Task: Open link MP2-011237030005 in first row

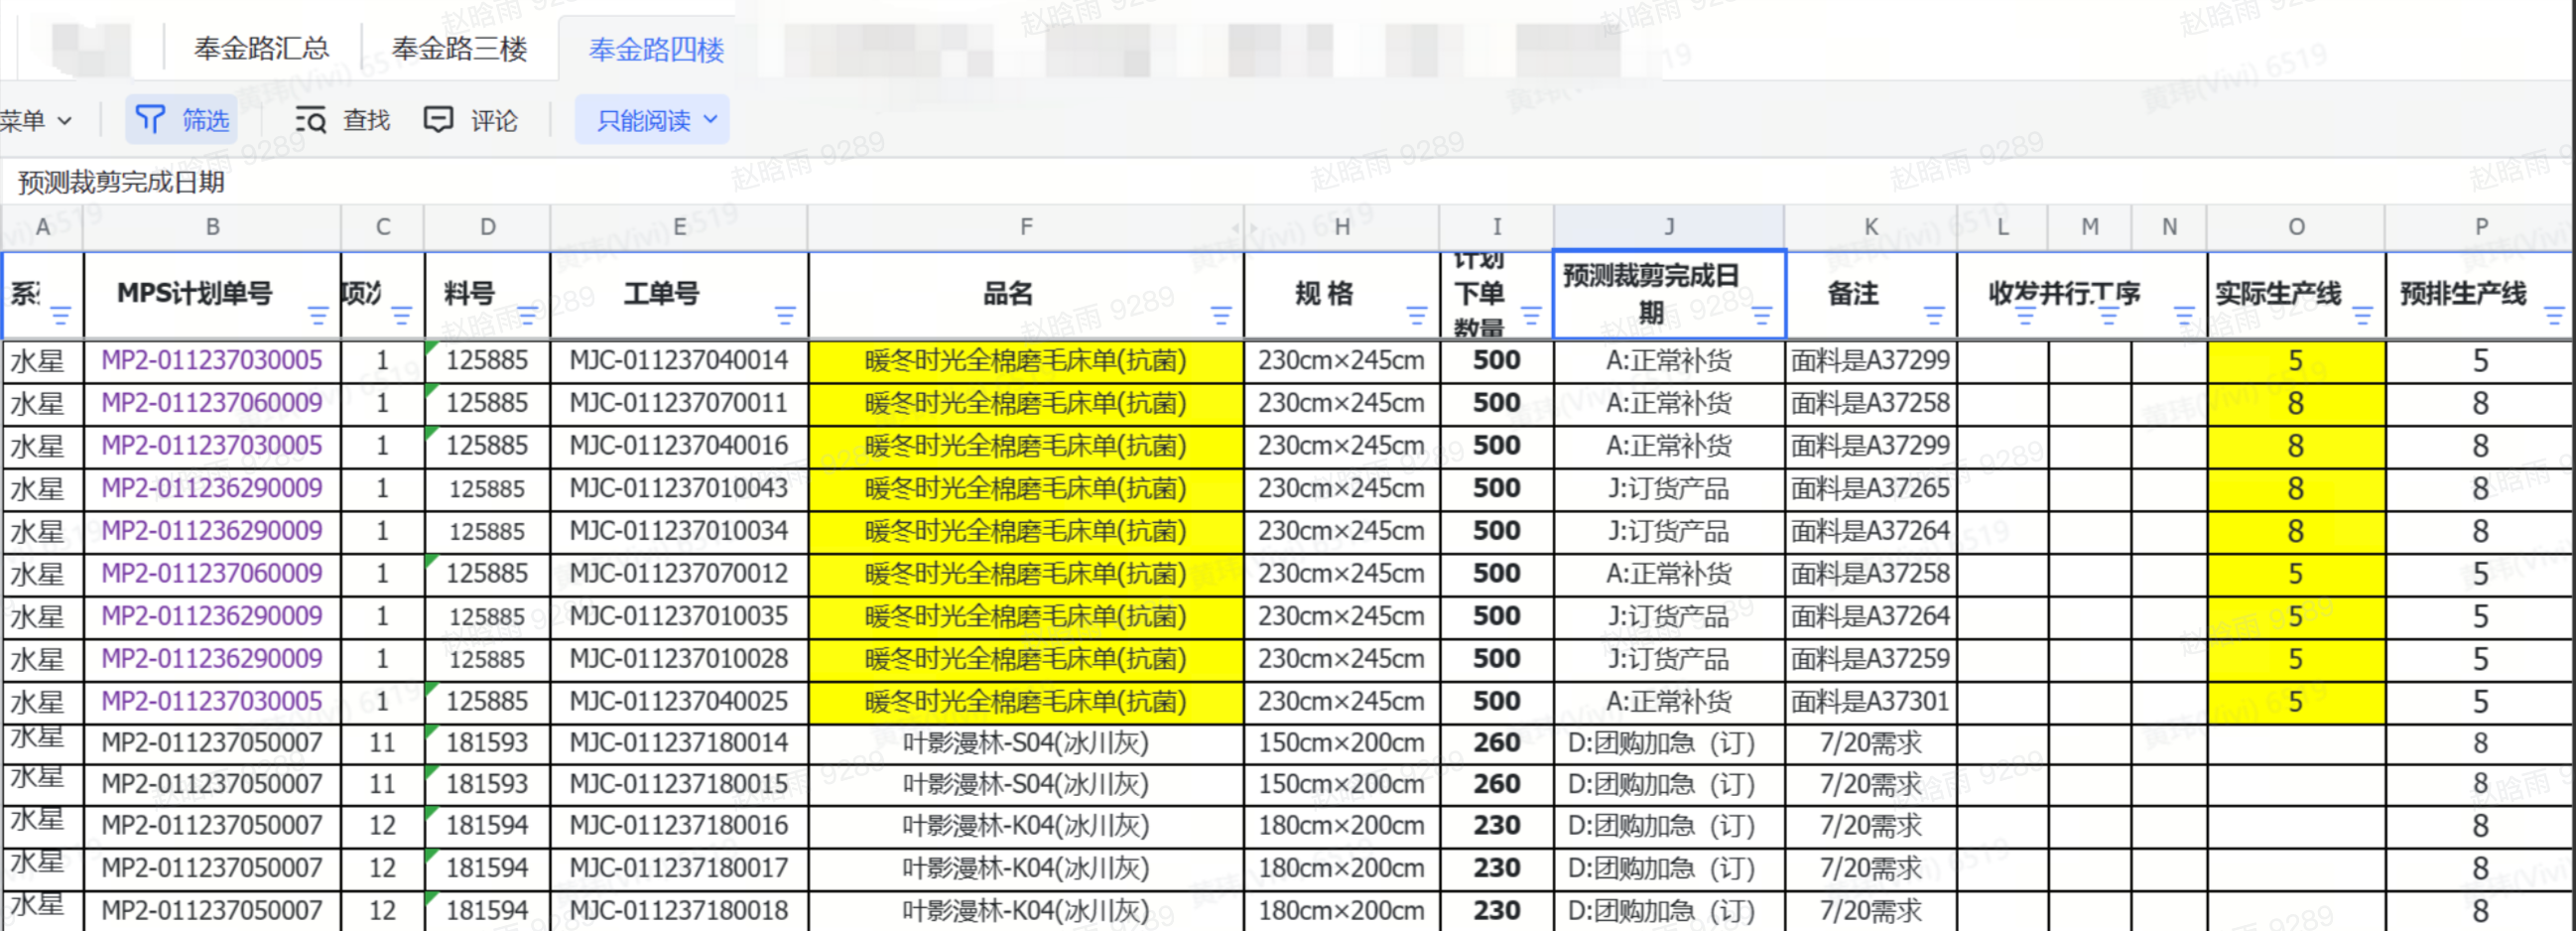Action: 212,360
